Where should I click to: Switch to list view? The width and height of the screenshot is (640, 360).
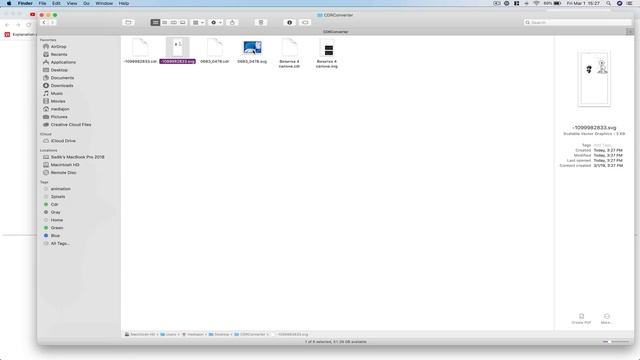[164, 22]
